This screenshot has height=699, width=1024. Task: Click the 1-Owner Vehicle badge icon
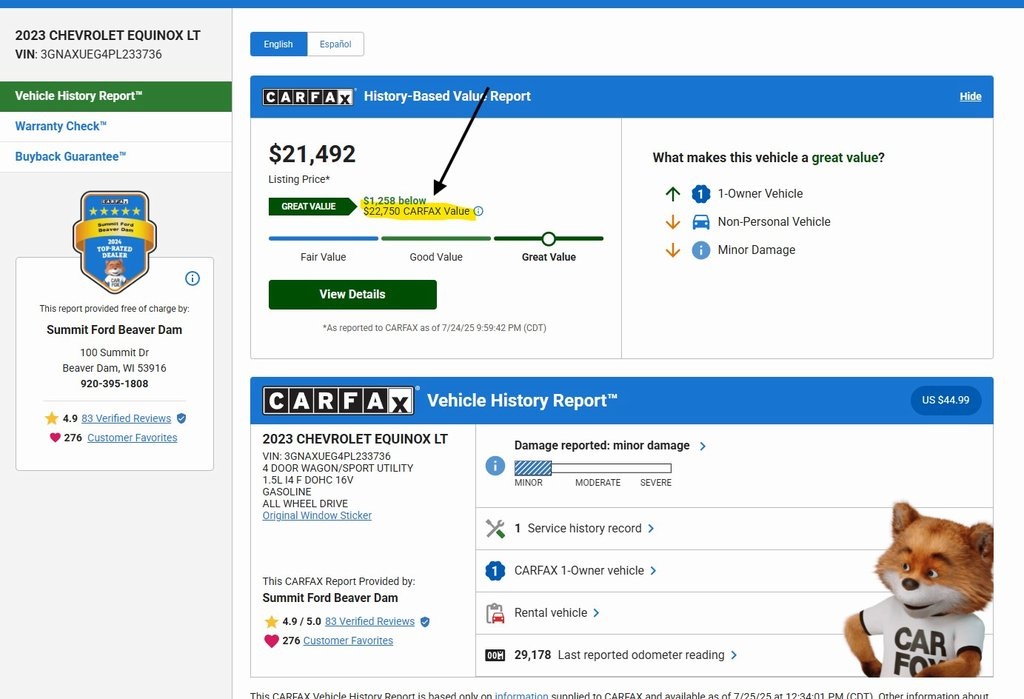[701, 193]
